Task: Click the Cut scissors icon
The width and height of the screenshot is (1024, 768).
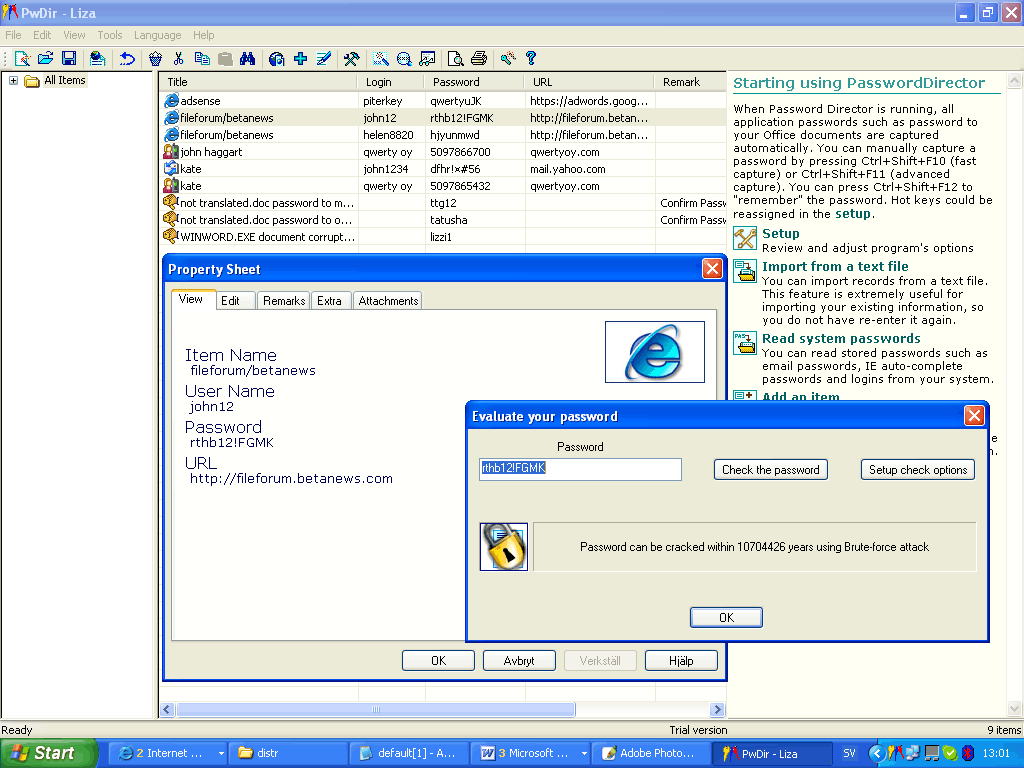Action: tap(178, 59)
